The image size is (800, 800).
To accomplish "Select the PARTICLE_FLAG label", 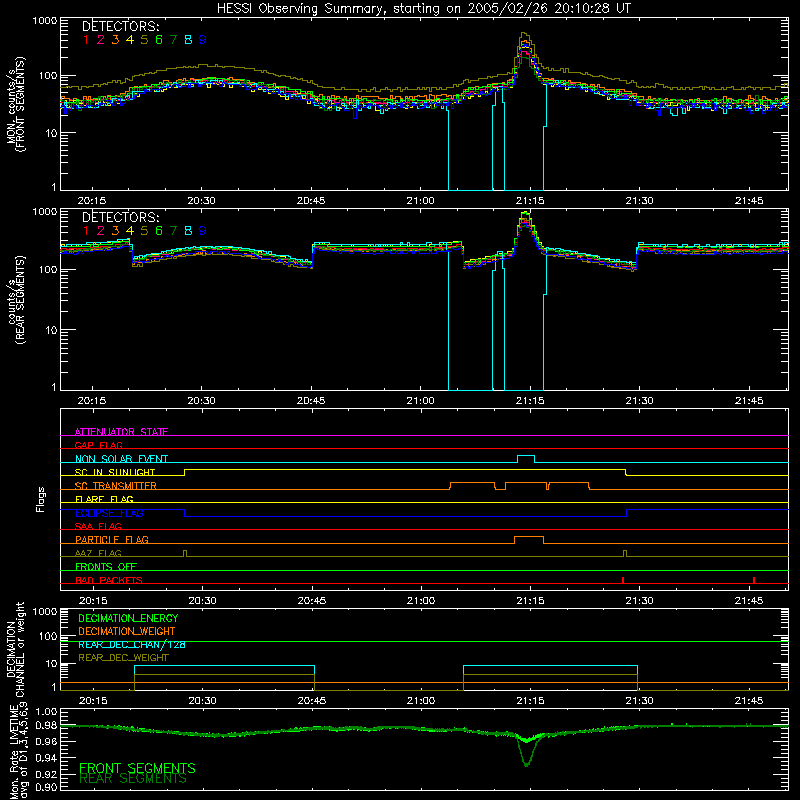I will tap(112, 539).
